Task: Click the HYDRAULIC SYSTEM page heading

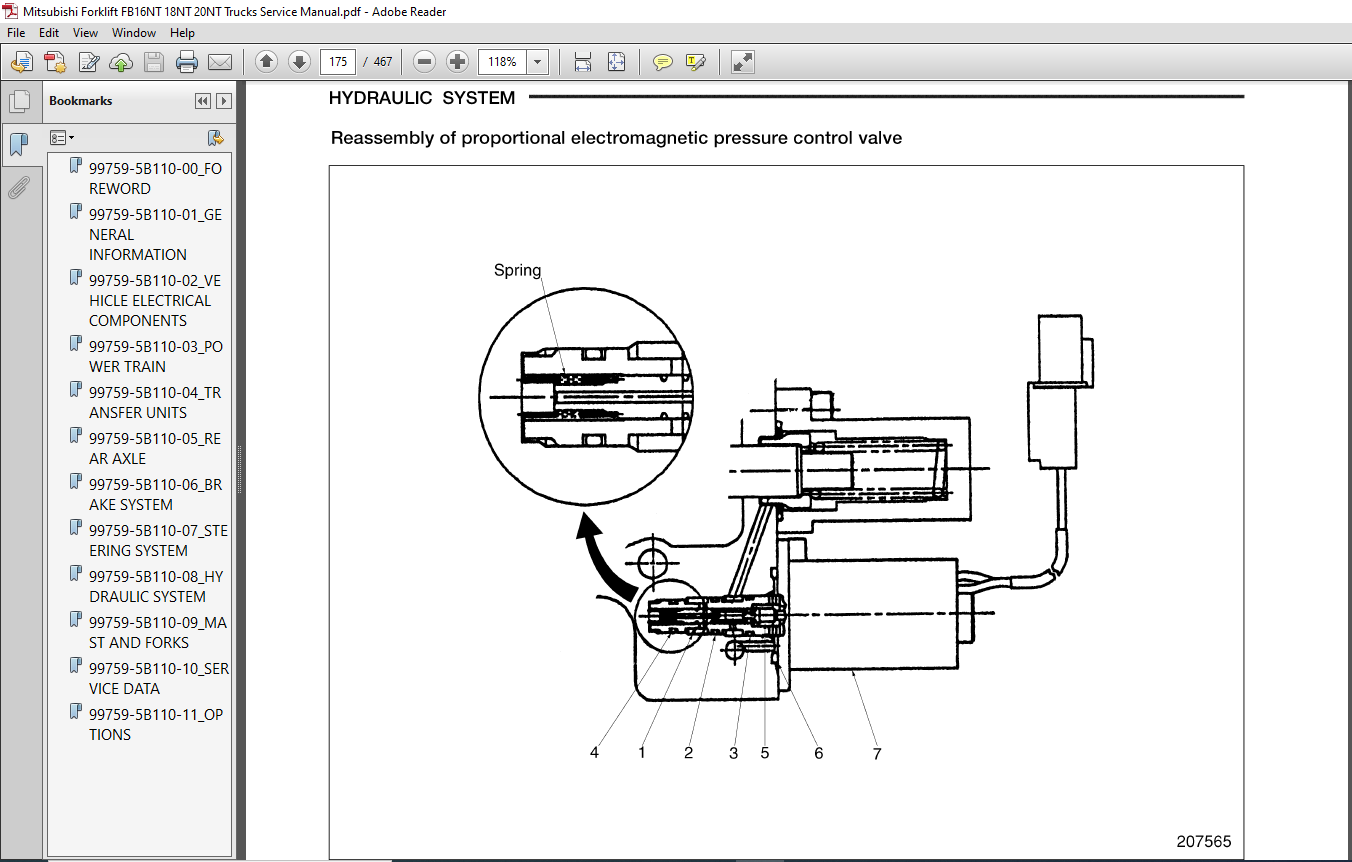Action: click(422, 98)
